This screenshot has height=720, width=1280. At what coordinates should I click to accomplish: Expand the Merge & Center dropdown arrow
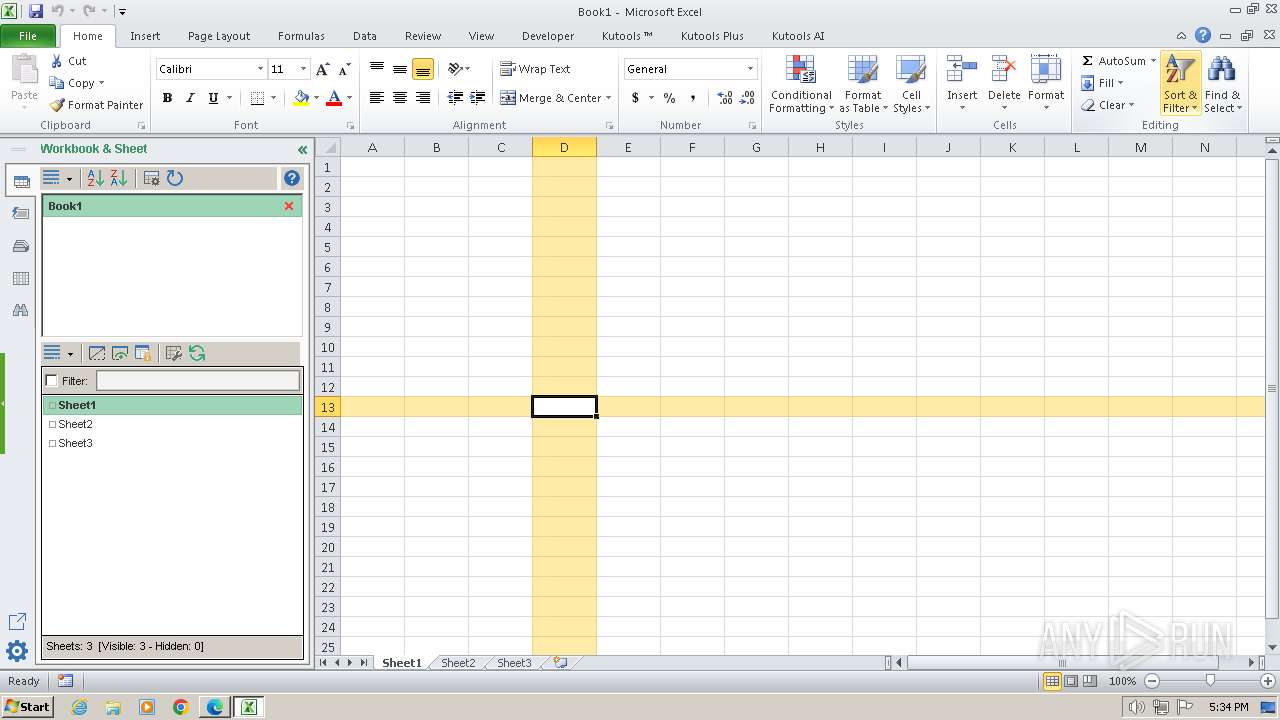coord(609,98)
